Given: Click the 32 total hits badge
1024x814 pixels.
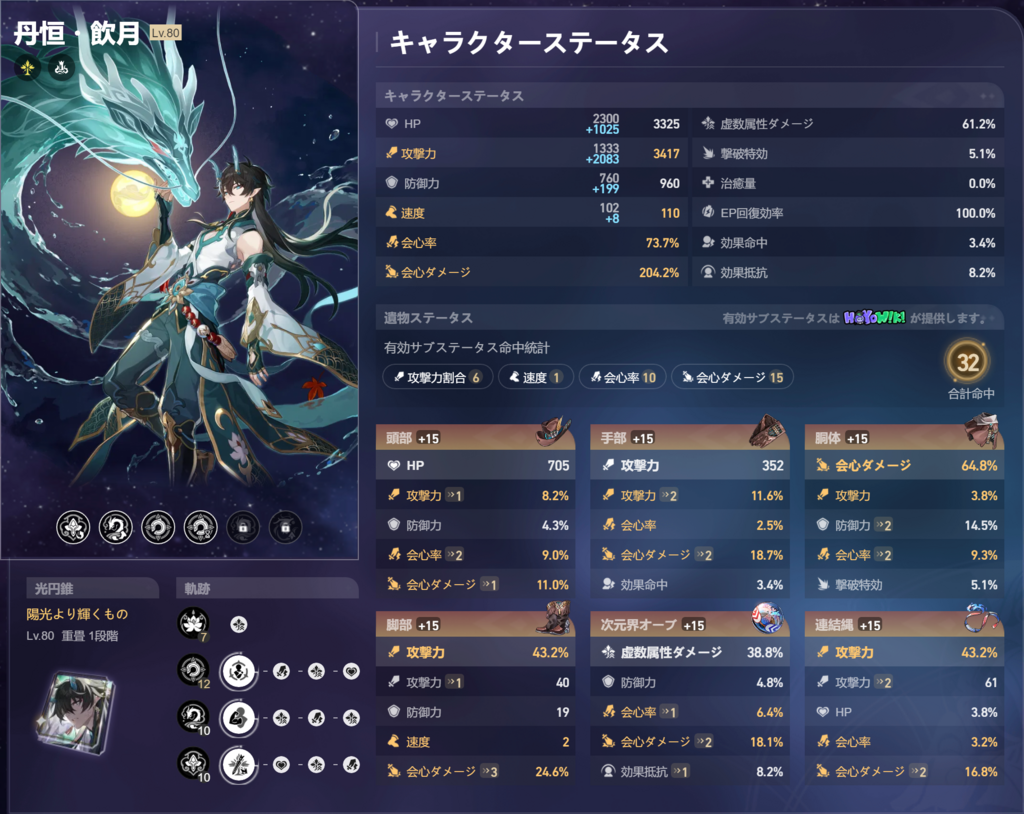Looking at the screenshot, I should click(968, 361).
